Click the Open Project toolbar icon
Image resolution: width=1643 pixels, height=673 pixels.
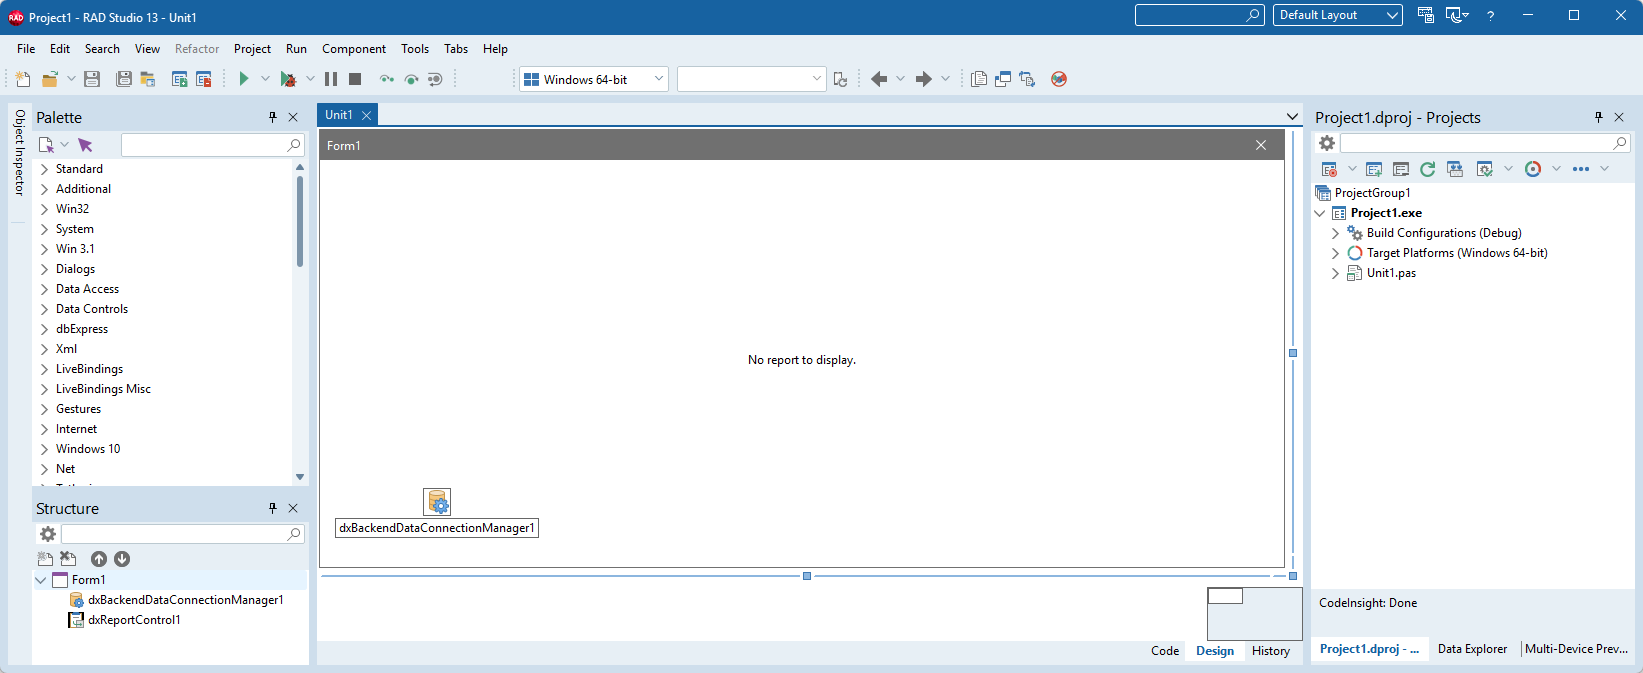click(148, 79)
